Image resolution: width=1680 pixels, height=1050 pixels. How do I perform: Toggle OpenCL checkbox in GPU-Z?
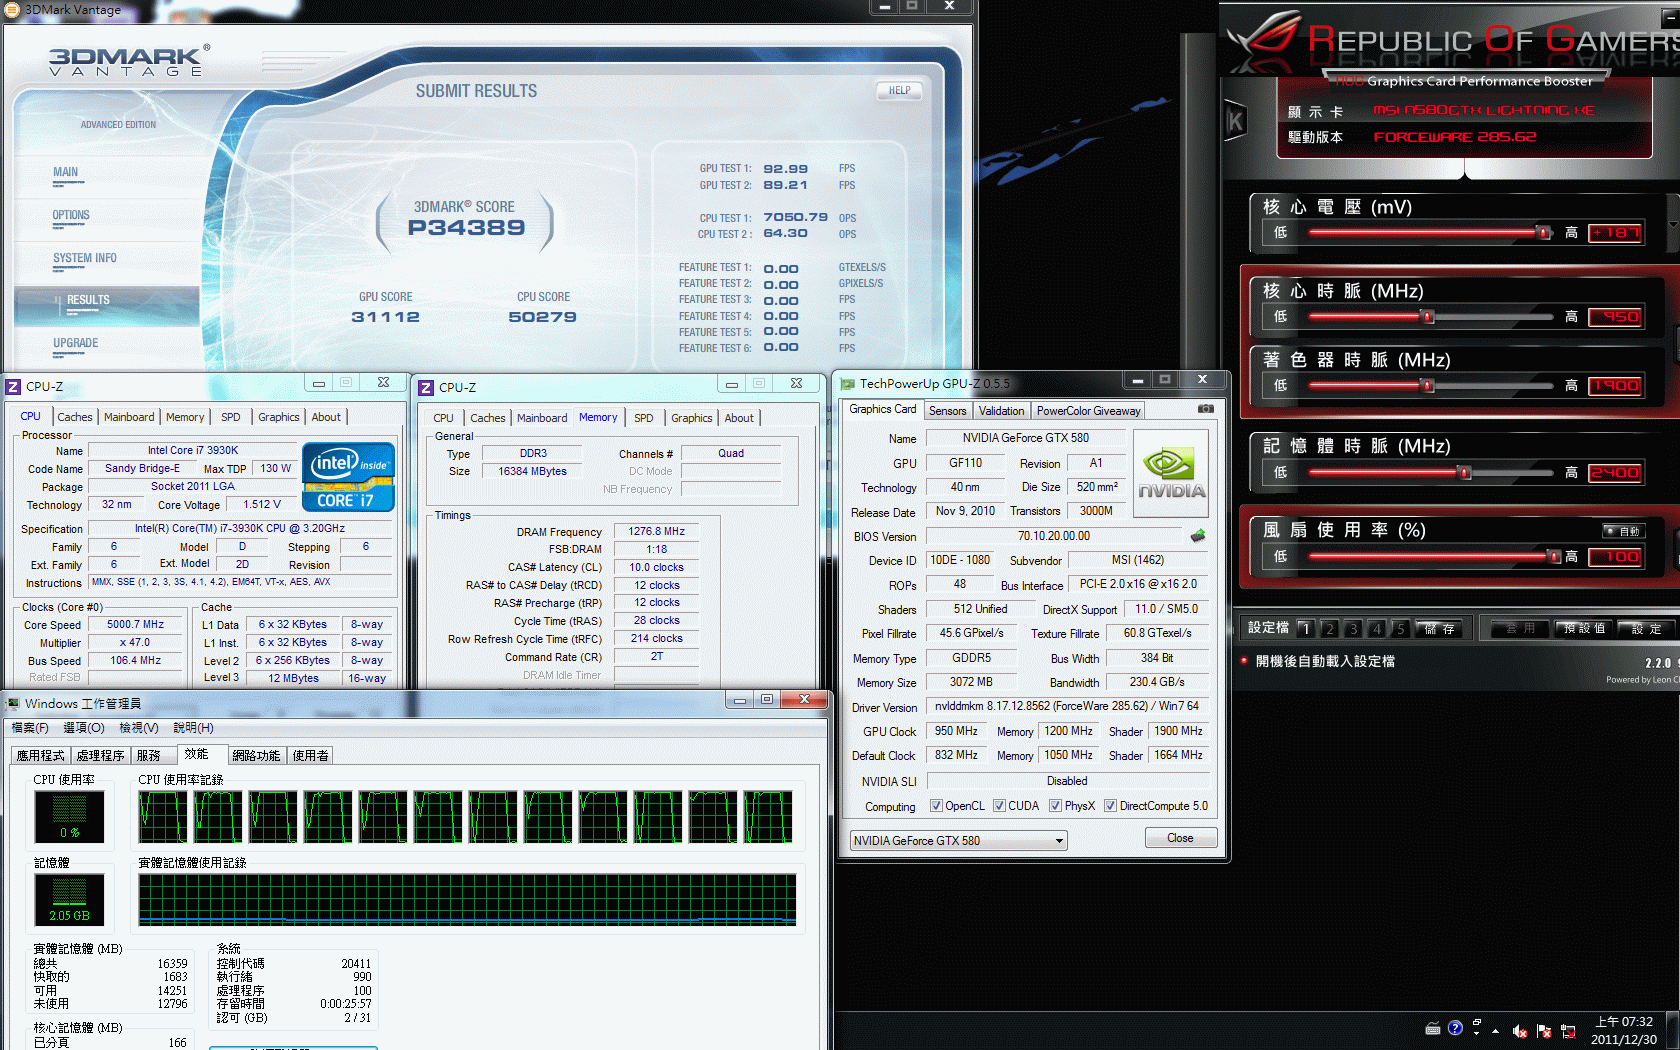coord(936,806)
